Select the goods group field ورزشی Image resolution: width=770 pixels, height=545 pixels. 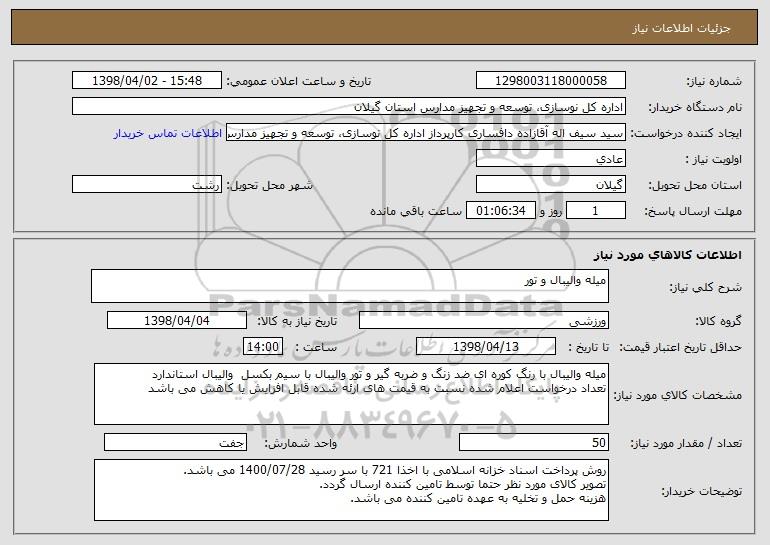point(484,321)
